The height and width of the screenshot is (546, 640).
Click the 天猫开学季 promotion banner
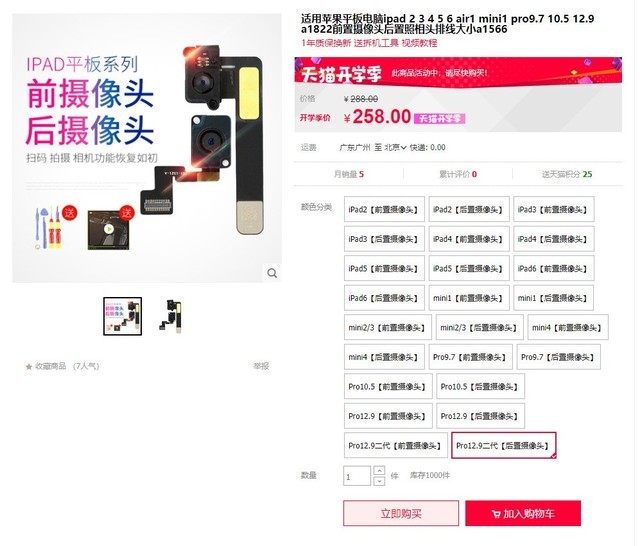[x=458, y=72]
